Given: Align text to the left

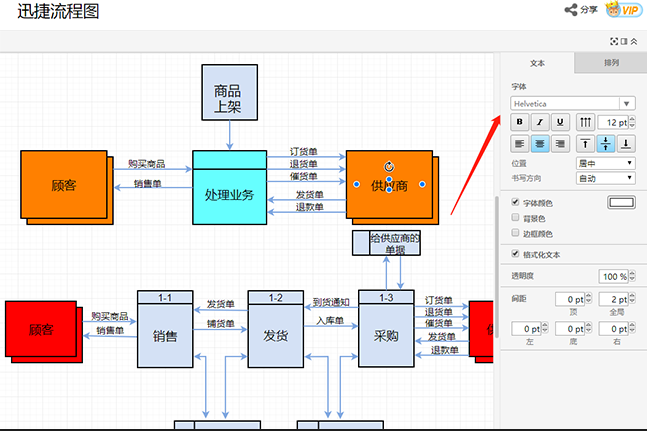Looking at the screenshot, I should (519, 144).
